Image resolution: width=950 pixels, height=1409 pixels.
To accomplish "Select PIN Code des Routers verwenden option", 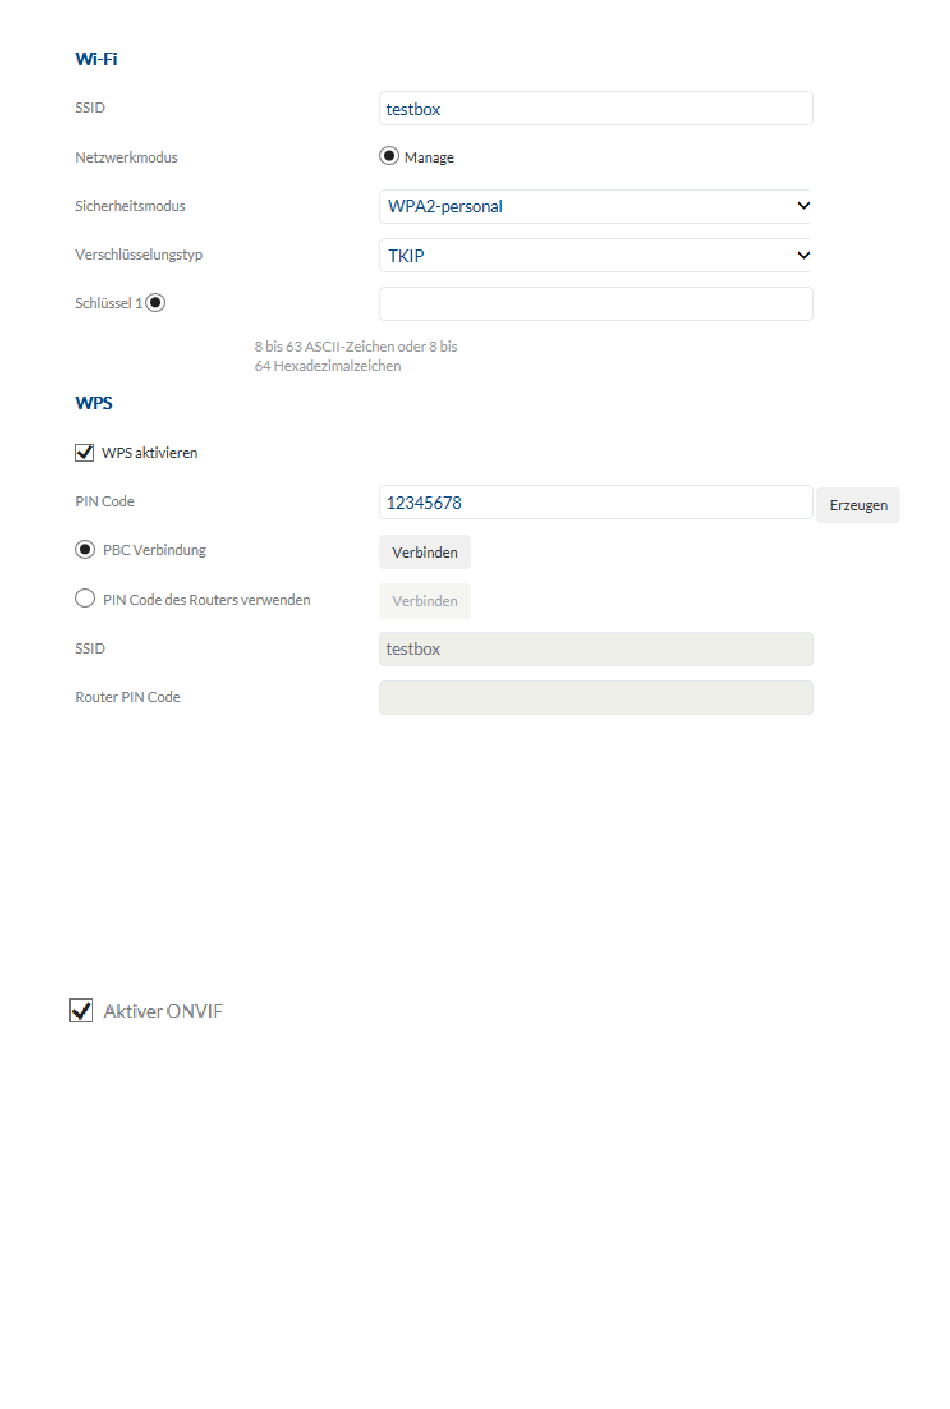I will pyautogui.click(x=85, y=599).
